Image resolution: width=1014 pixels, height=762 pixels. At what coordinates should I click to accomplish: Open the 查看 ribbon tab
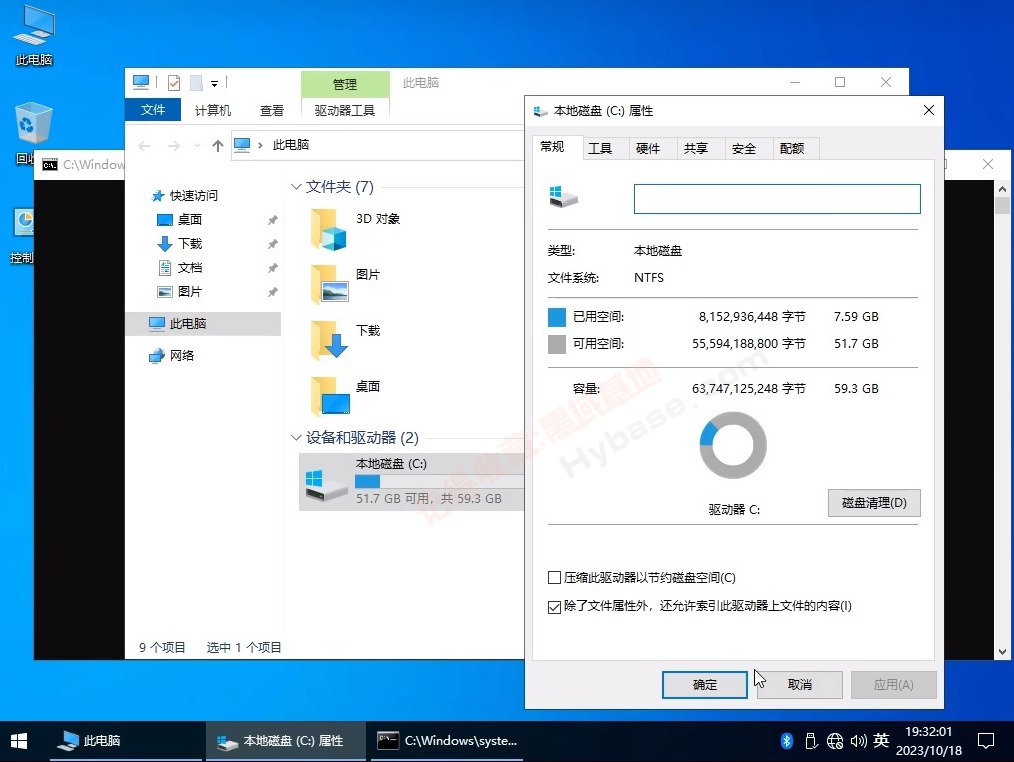click(272, 111)
